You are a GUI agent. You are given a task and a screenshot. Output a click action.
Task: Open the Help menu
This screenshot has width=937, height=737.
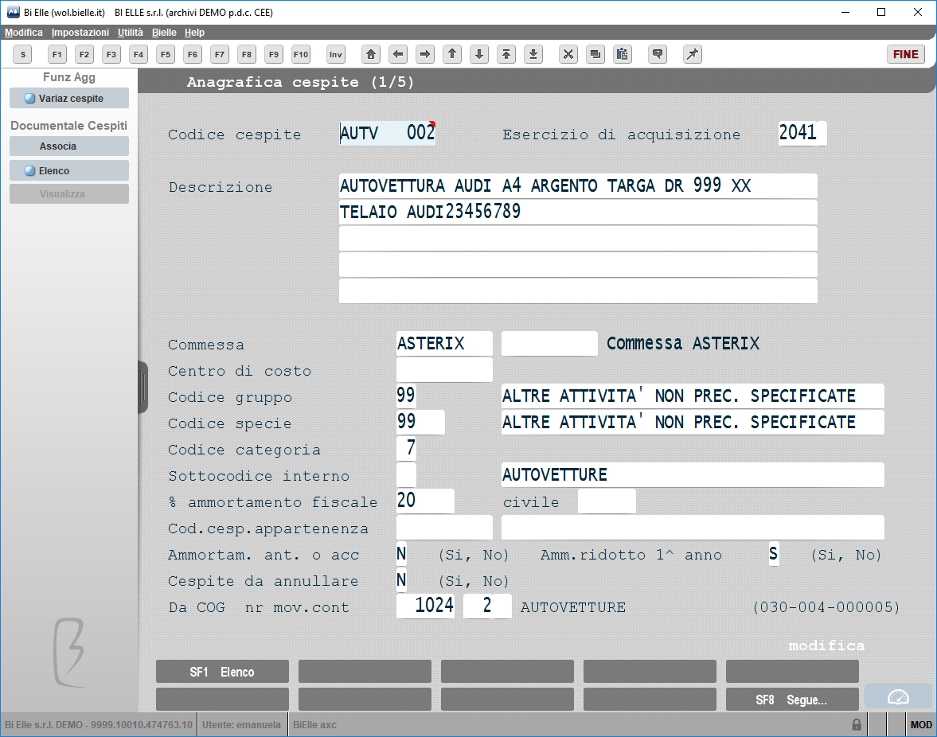coord(194,32)
